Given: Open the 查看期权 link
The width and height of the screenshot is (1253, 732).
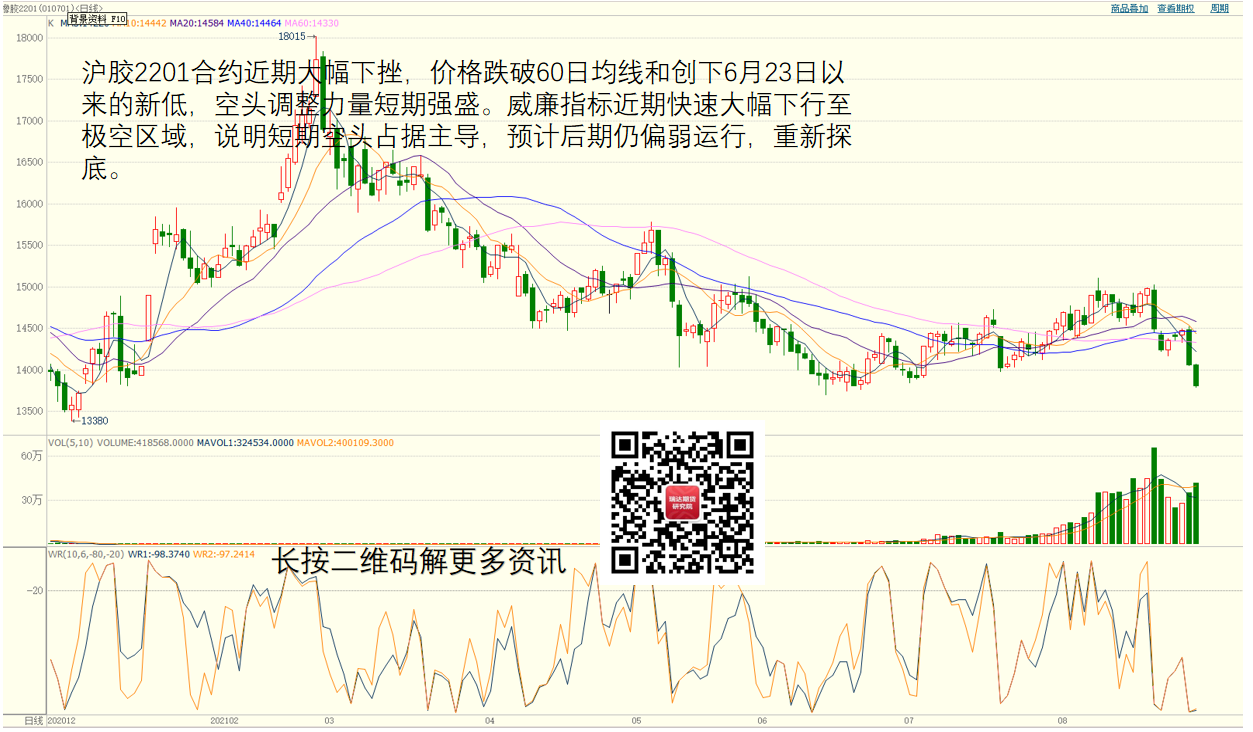Looking at the screenshot, I should coord(1175,8).
